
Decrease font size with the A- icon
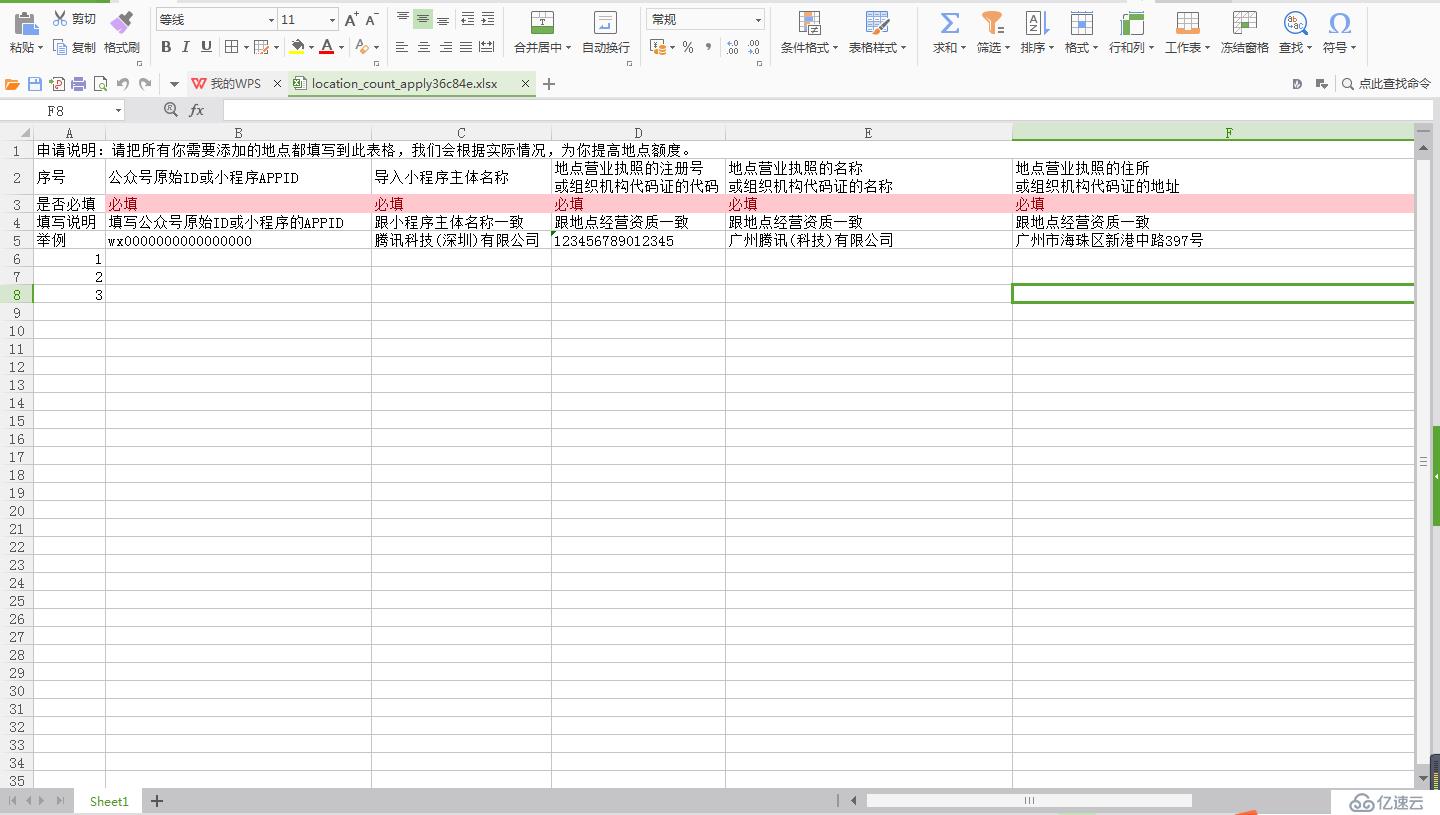[x=371, y=20]
